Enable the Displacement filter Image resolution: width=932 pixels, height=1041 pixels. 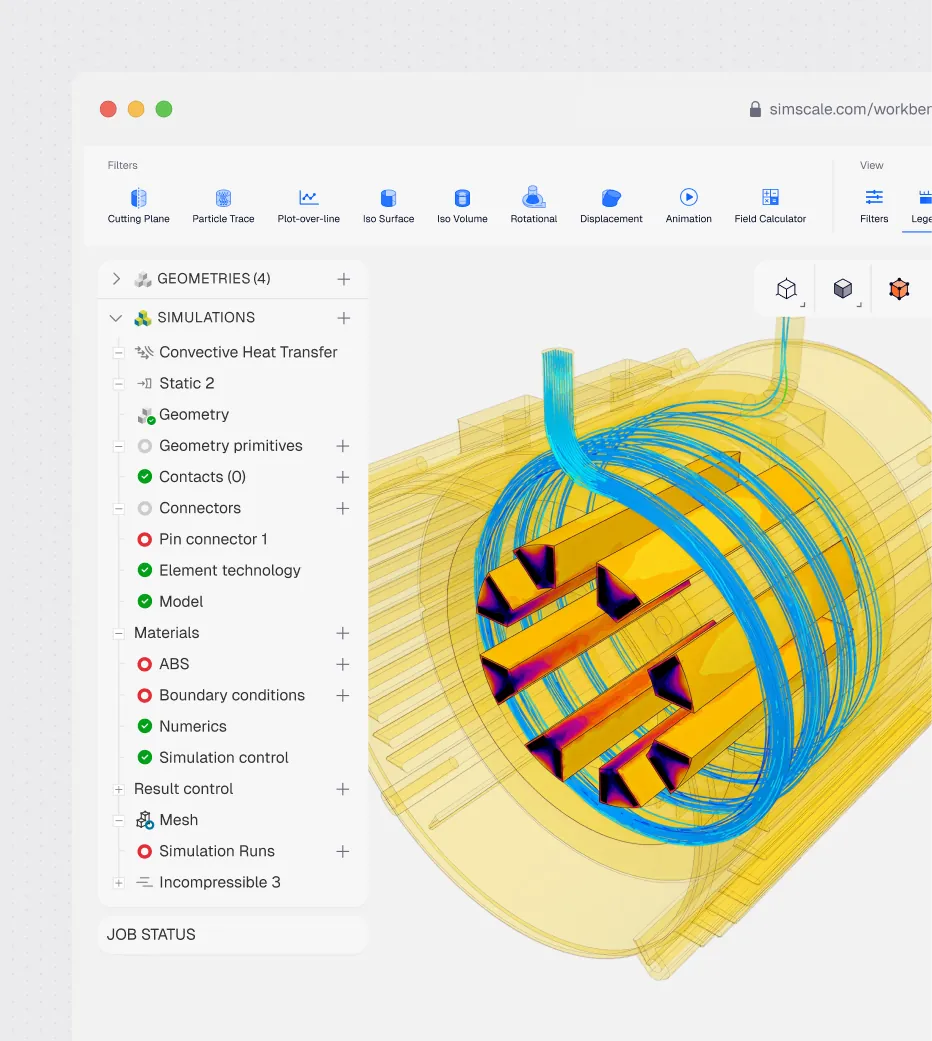pyautogui.click(x=611, y=206)
